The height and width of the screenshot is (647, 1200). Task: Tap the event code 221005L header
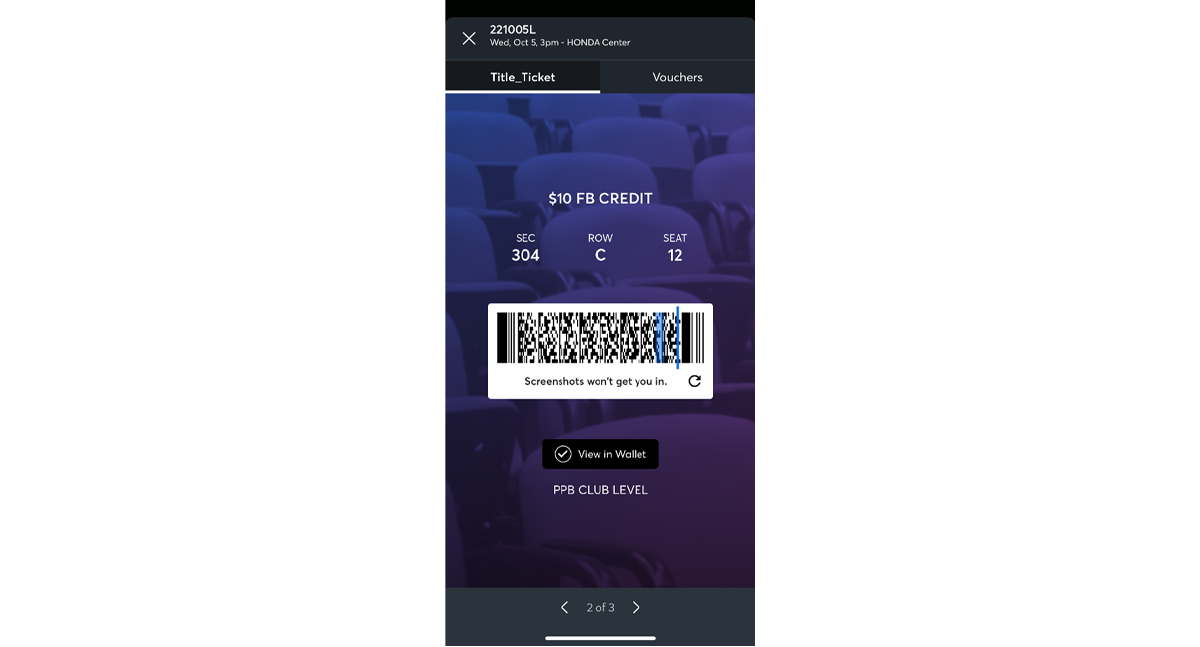click(x=513, y=29)
